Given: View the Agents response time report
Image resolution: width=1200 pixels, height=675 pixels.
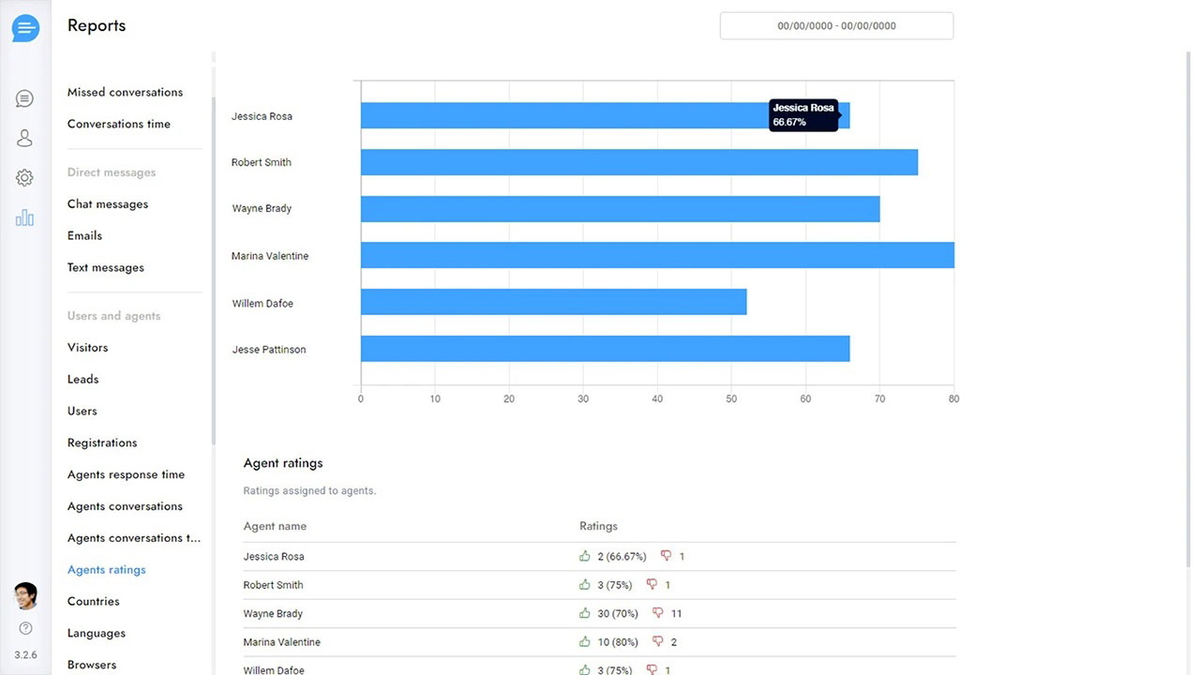Looking at the screenshot, I should [x=126, y=474].
